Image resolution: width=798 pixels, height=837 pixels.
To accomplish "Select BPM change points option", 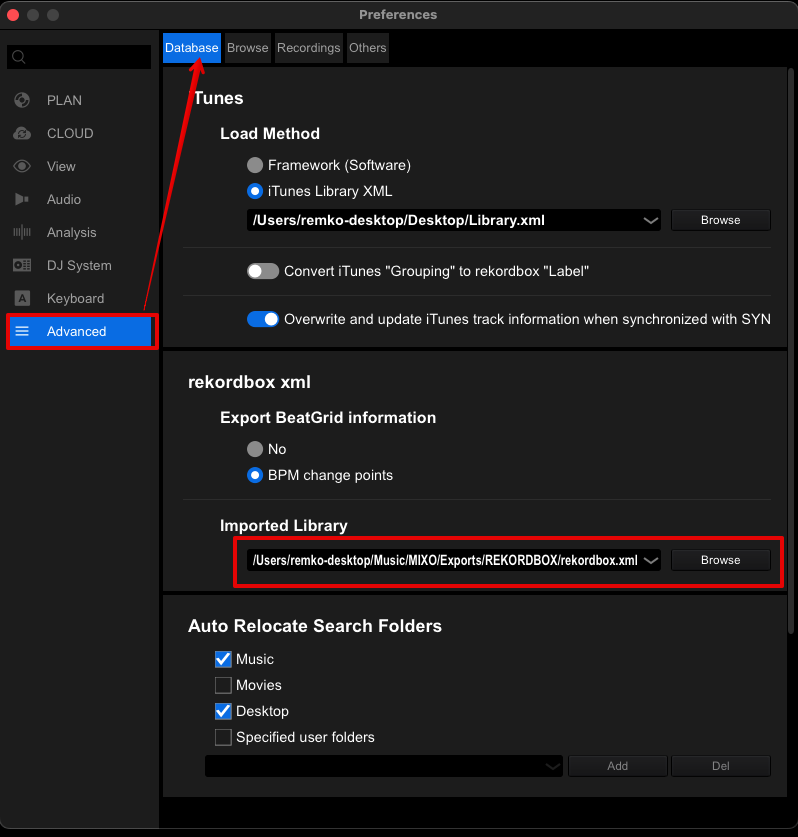I will (255, 475).
